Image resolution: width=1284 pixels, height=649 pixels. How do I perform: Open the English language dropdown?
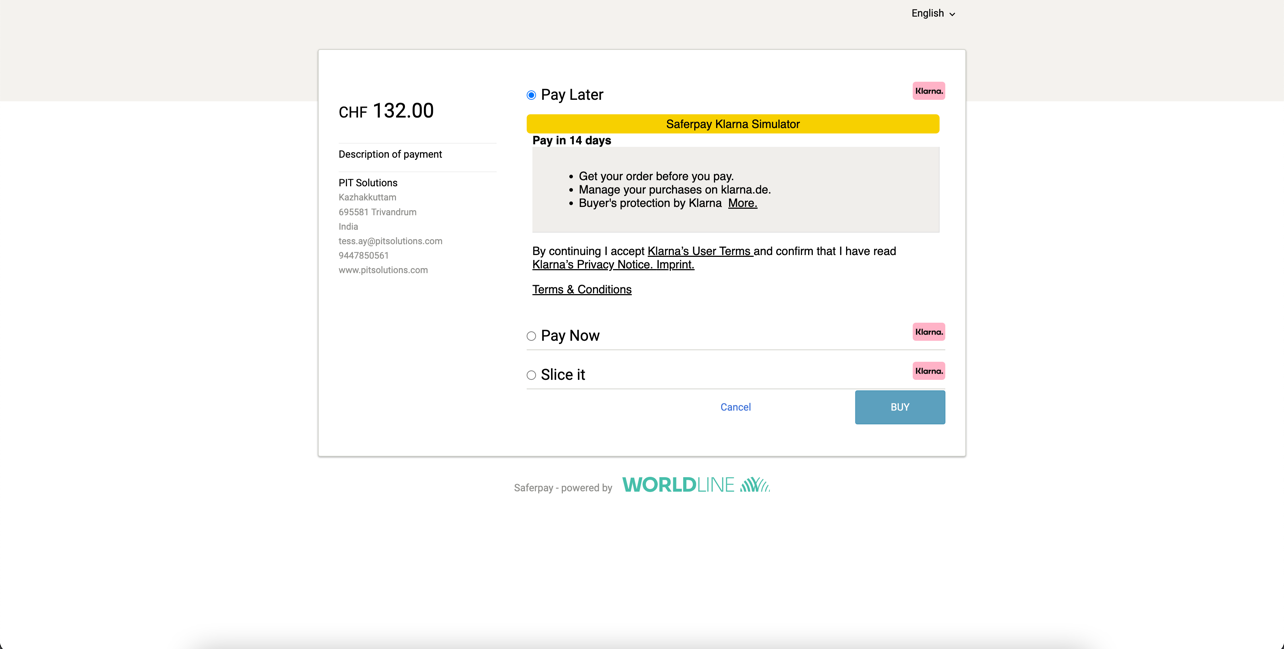pos(927,13)
